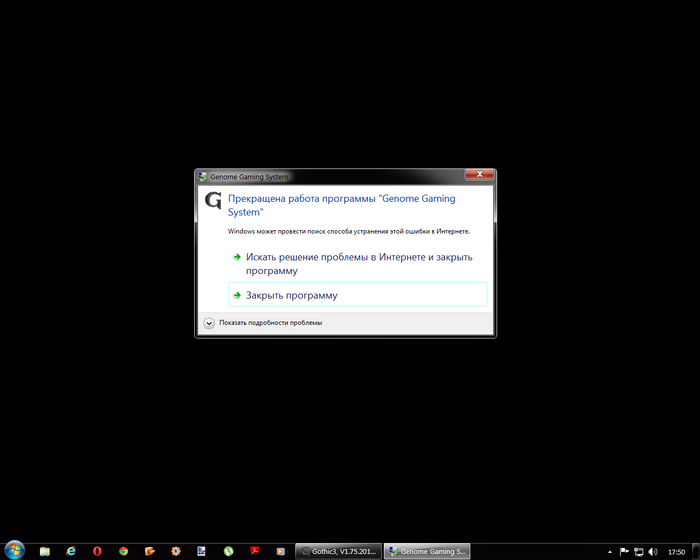
Task: Open Windows Explorer from taskbar
Action: (x=45, y=551)
